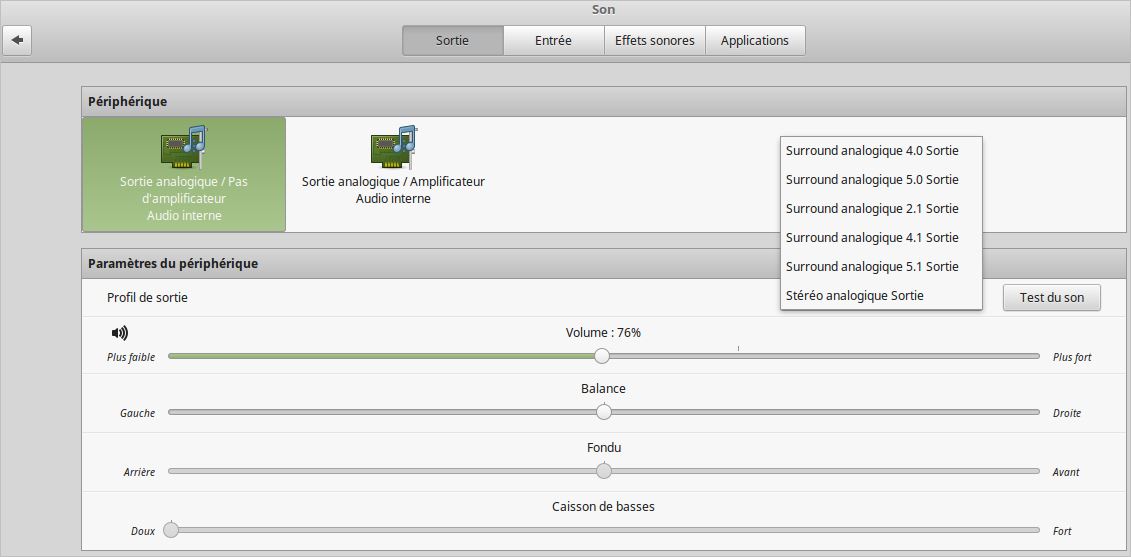This screenshot has width=1131, height=557.
Task: Click the Sortie analogique / Amplificateur label
Action: point(393,181)
